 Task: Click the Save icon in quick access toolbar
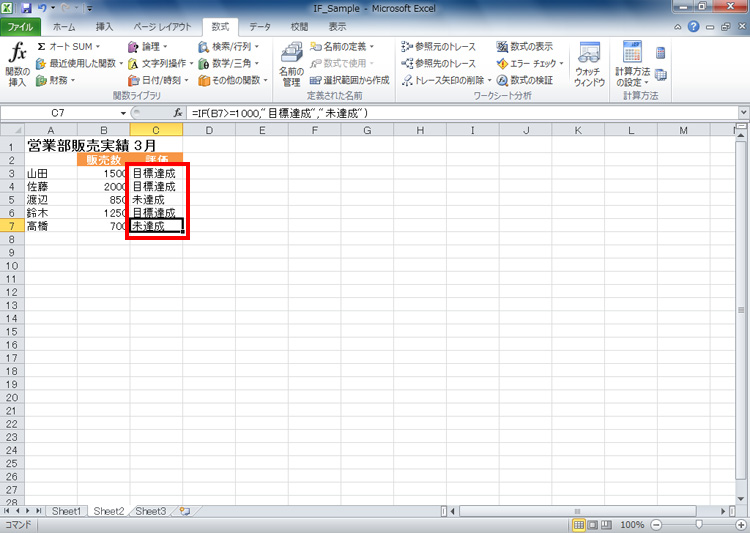[26, 8]
